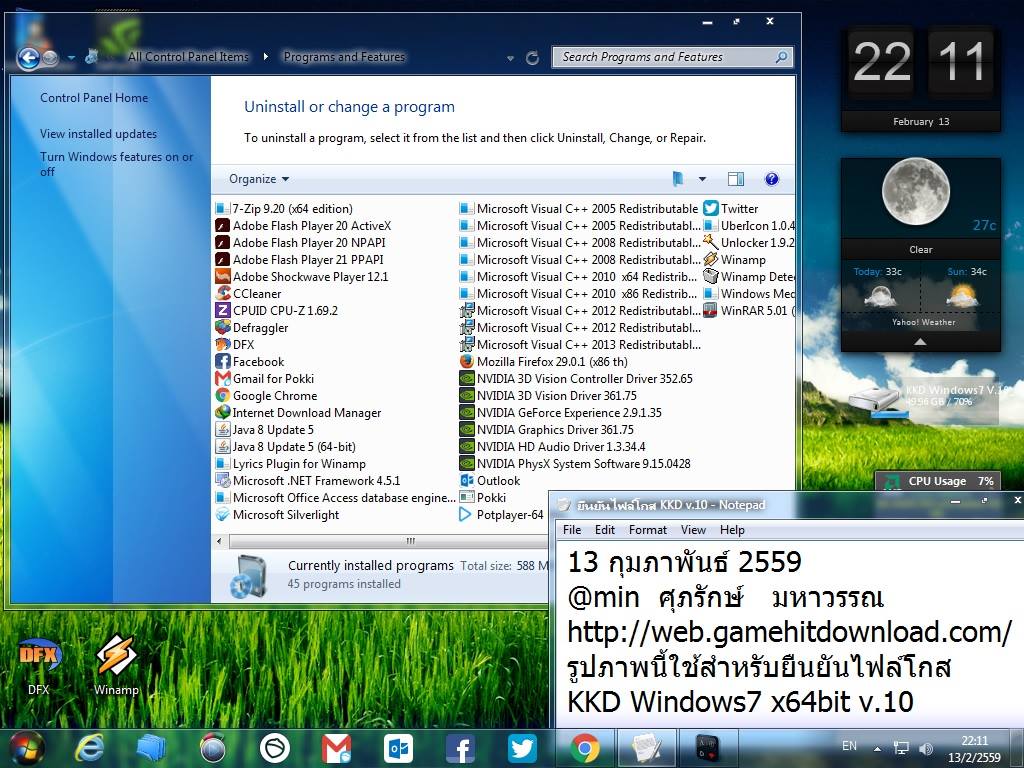Select Outlook in the program list

[490, 481]
